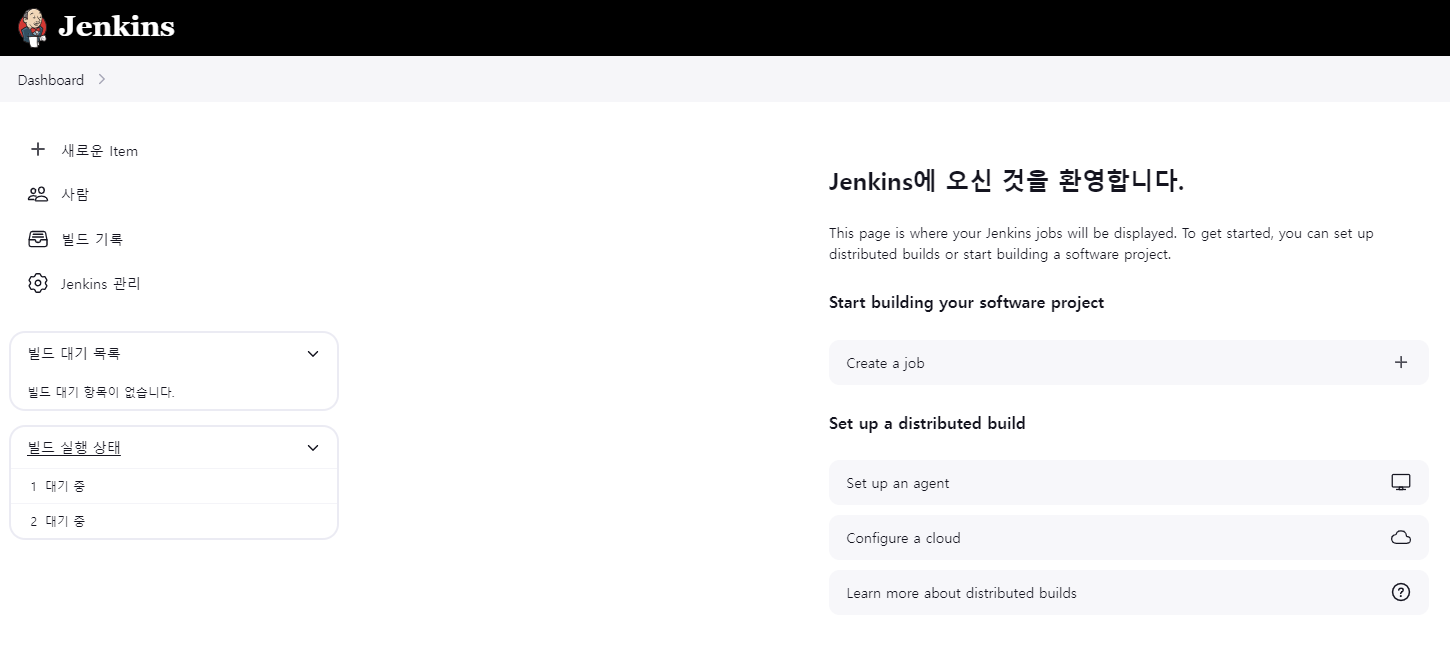
Task: Click Set up an agent
Action: 1128,483
